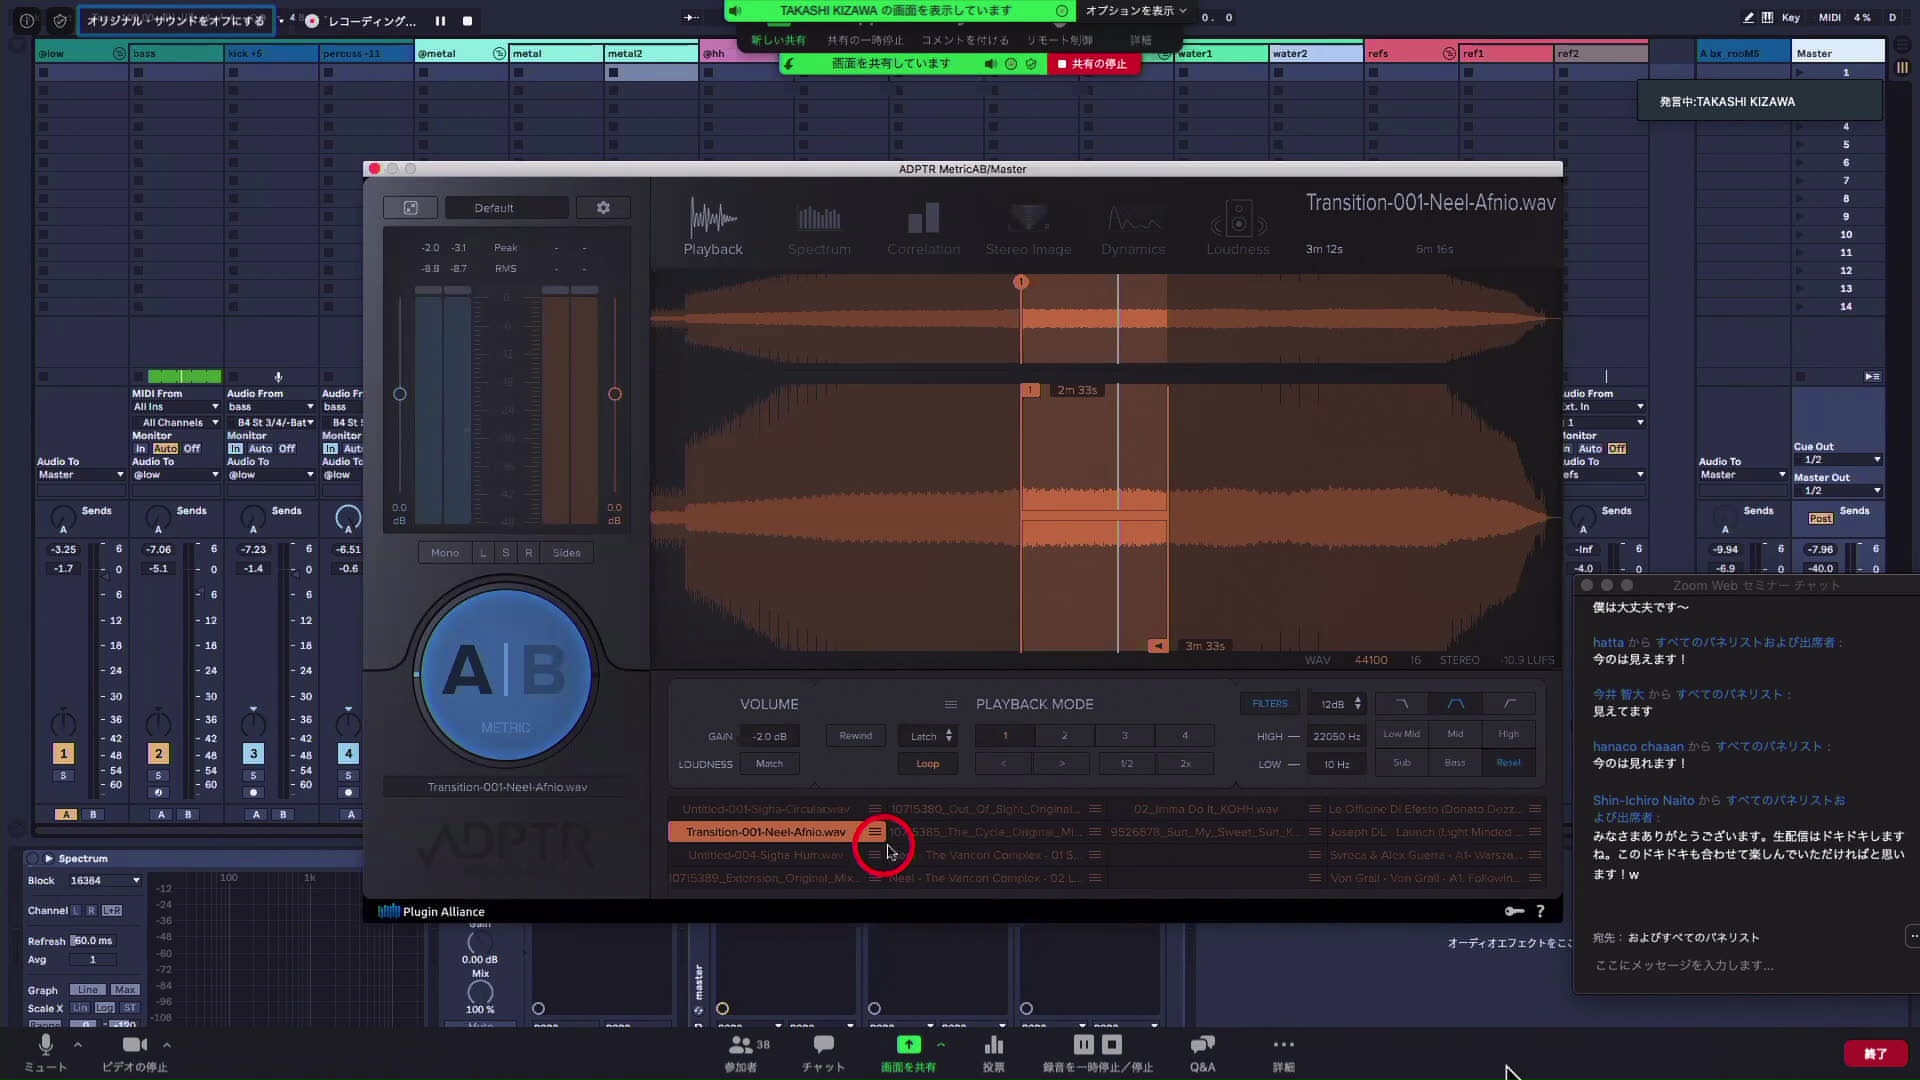Open menu for Untitled-001-Sigha-Circular.wav track
This screenshot has height=1080, width=1920.
click(875, 809)
